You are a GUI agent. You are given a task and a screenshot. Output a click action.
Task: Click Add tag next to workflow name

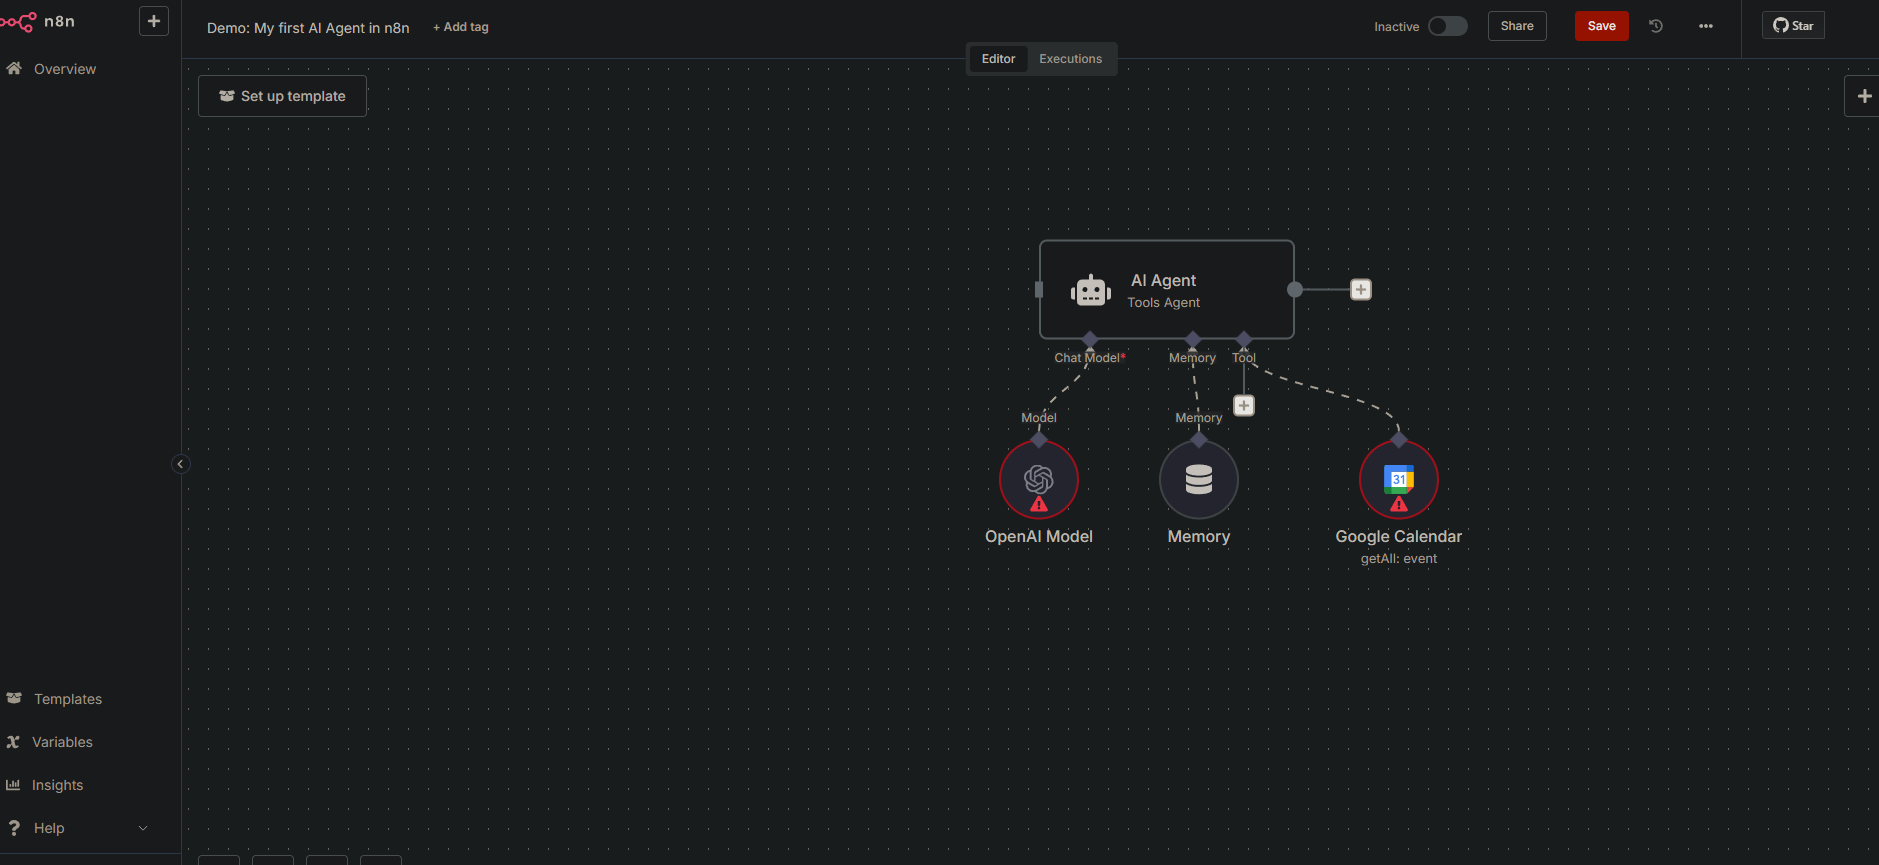click(461, 27)
